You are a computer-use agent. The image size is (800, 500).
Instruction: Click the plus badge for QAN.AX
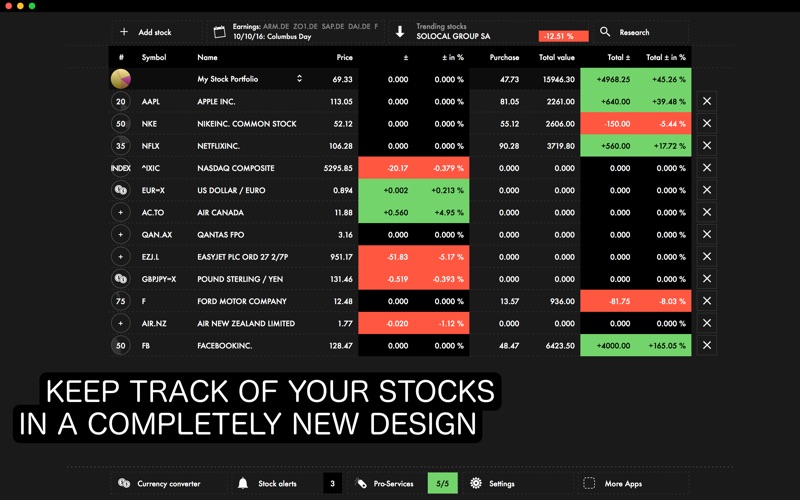pyautogui.click(x=121, y=235)
